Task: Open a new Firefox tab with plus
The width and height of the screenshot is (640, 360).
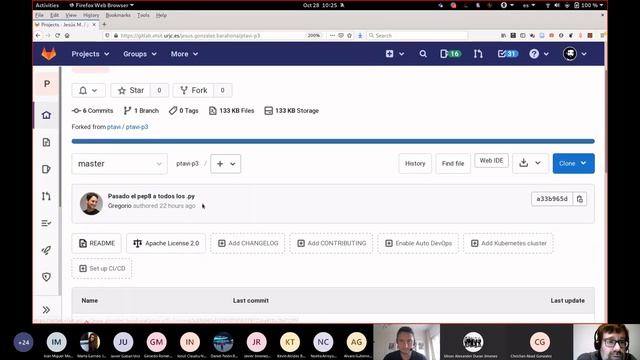Action: tap(104, 24)
